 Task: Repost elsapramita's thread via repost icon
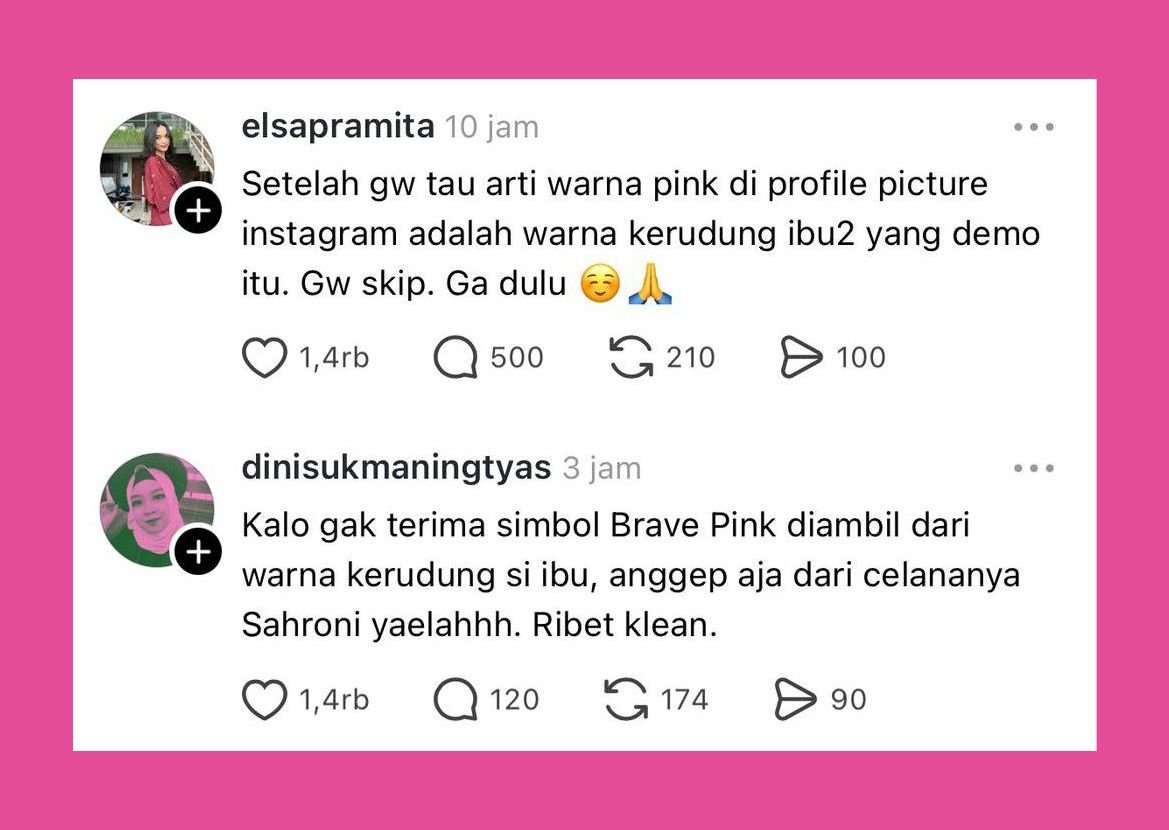[x=631, y=357]
